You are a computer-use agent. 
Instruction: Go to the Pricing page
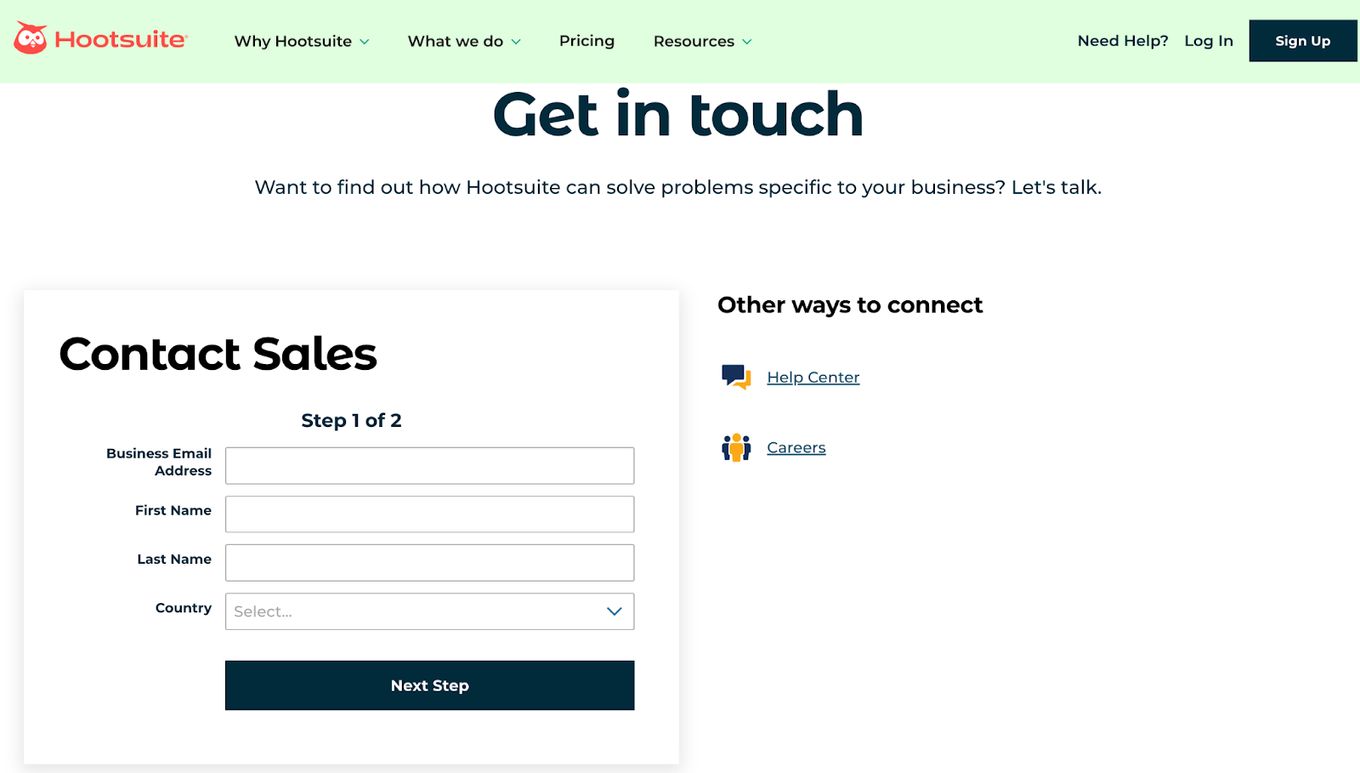pyautogui.click(x=587, y=41)
